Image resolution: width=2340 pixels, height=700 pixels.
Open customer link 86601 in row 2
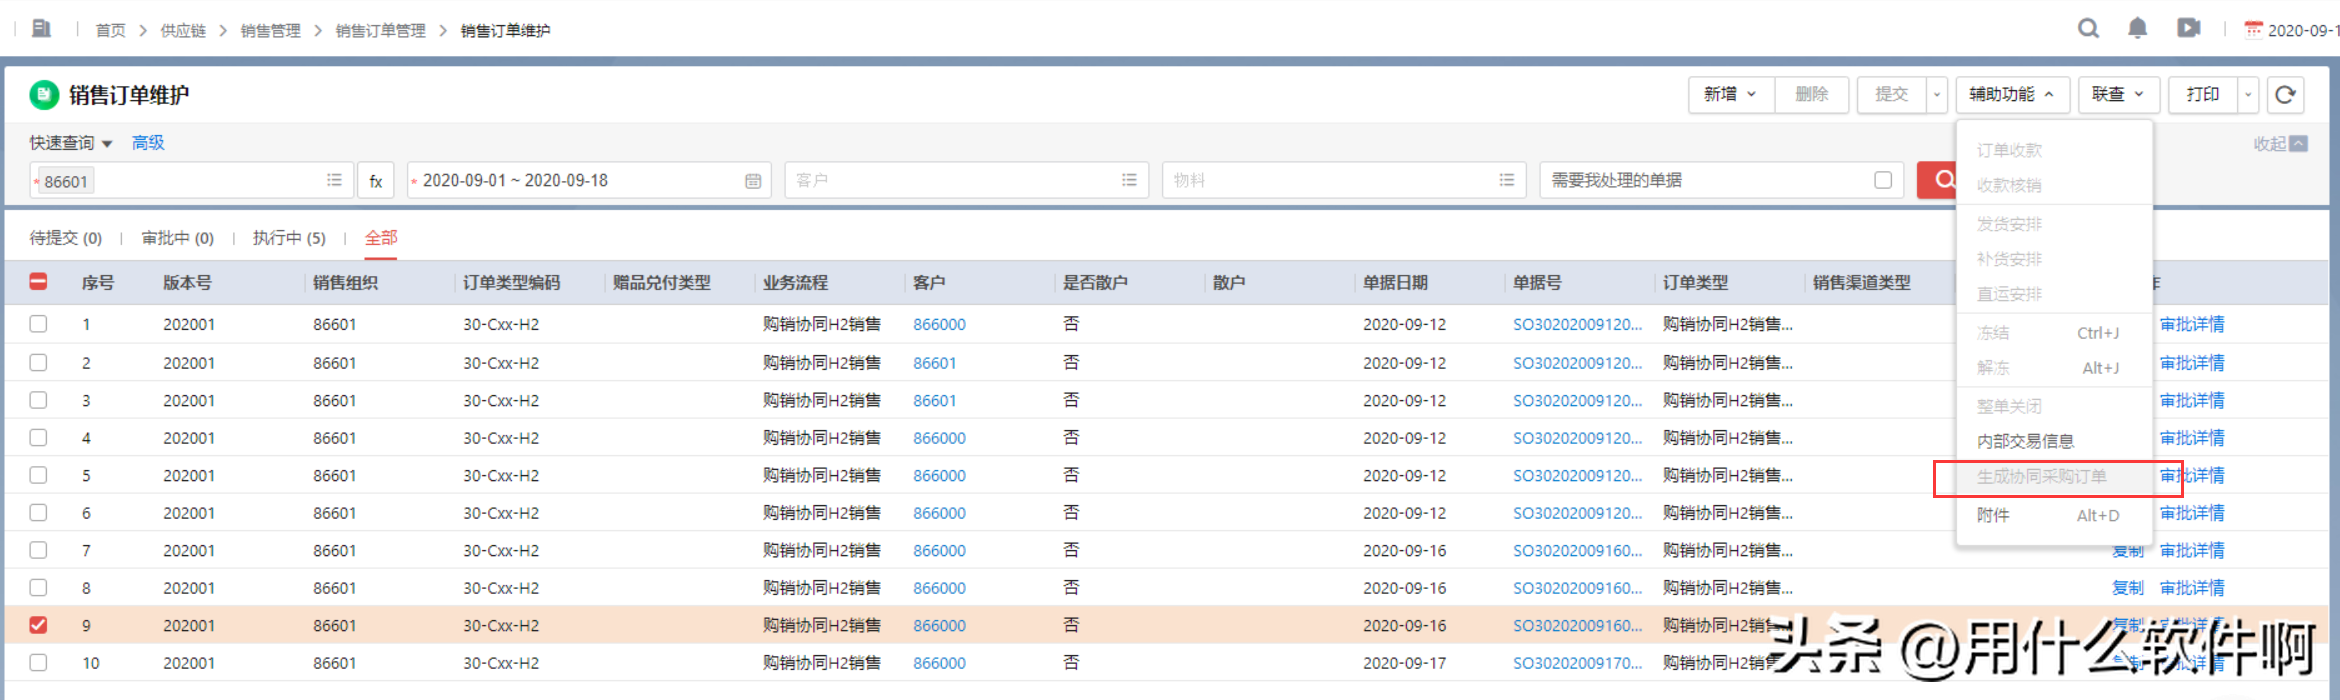934,363
